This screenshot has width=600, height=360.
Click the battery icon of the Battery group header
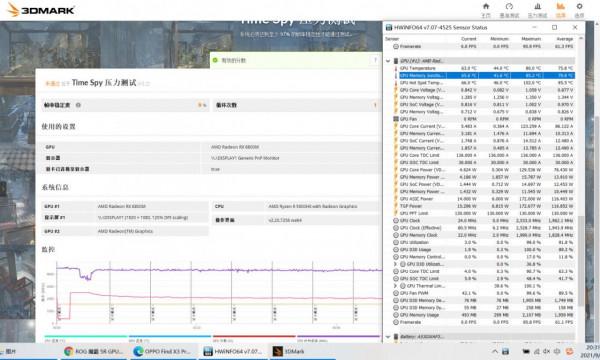click(x=396, y=337)
